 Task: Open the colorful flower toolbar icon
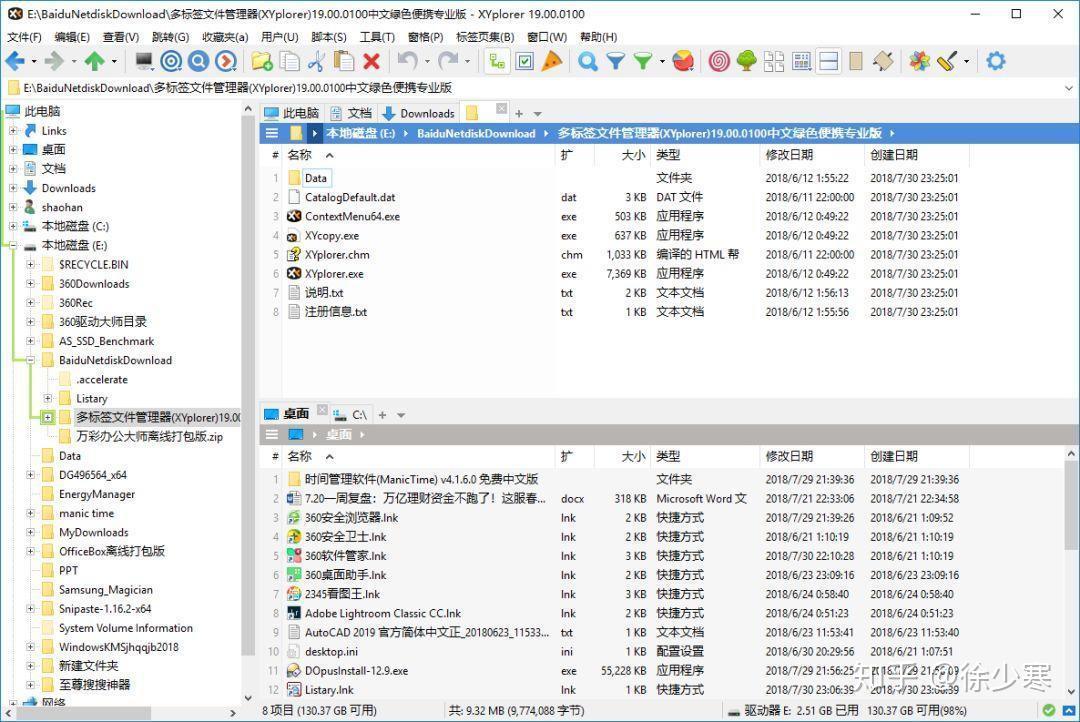920,61
